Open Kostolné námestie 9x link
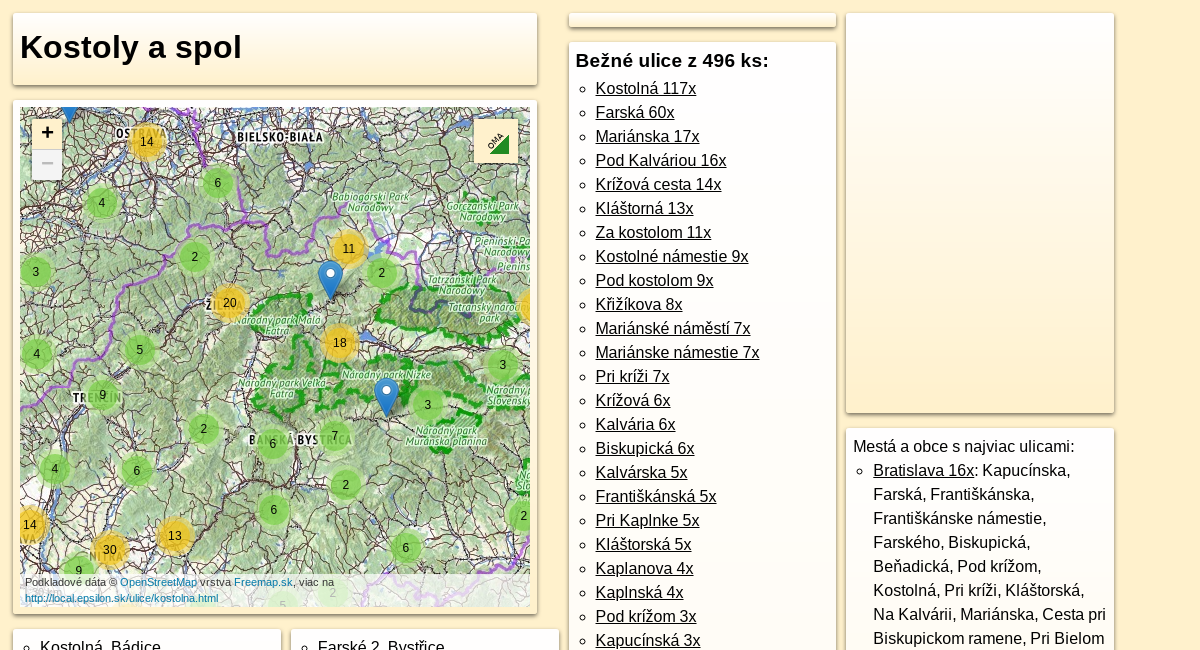1200x650 pixels. point(672,256)
